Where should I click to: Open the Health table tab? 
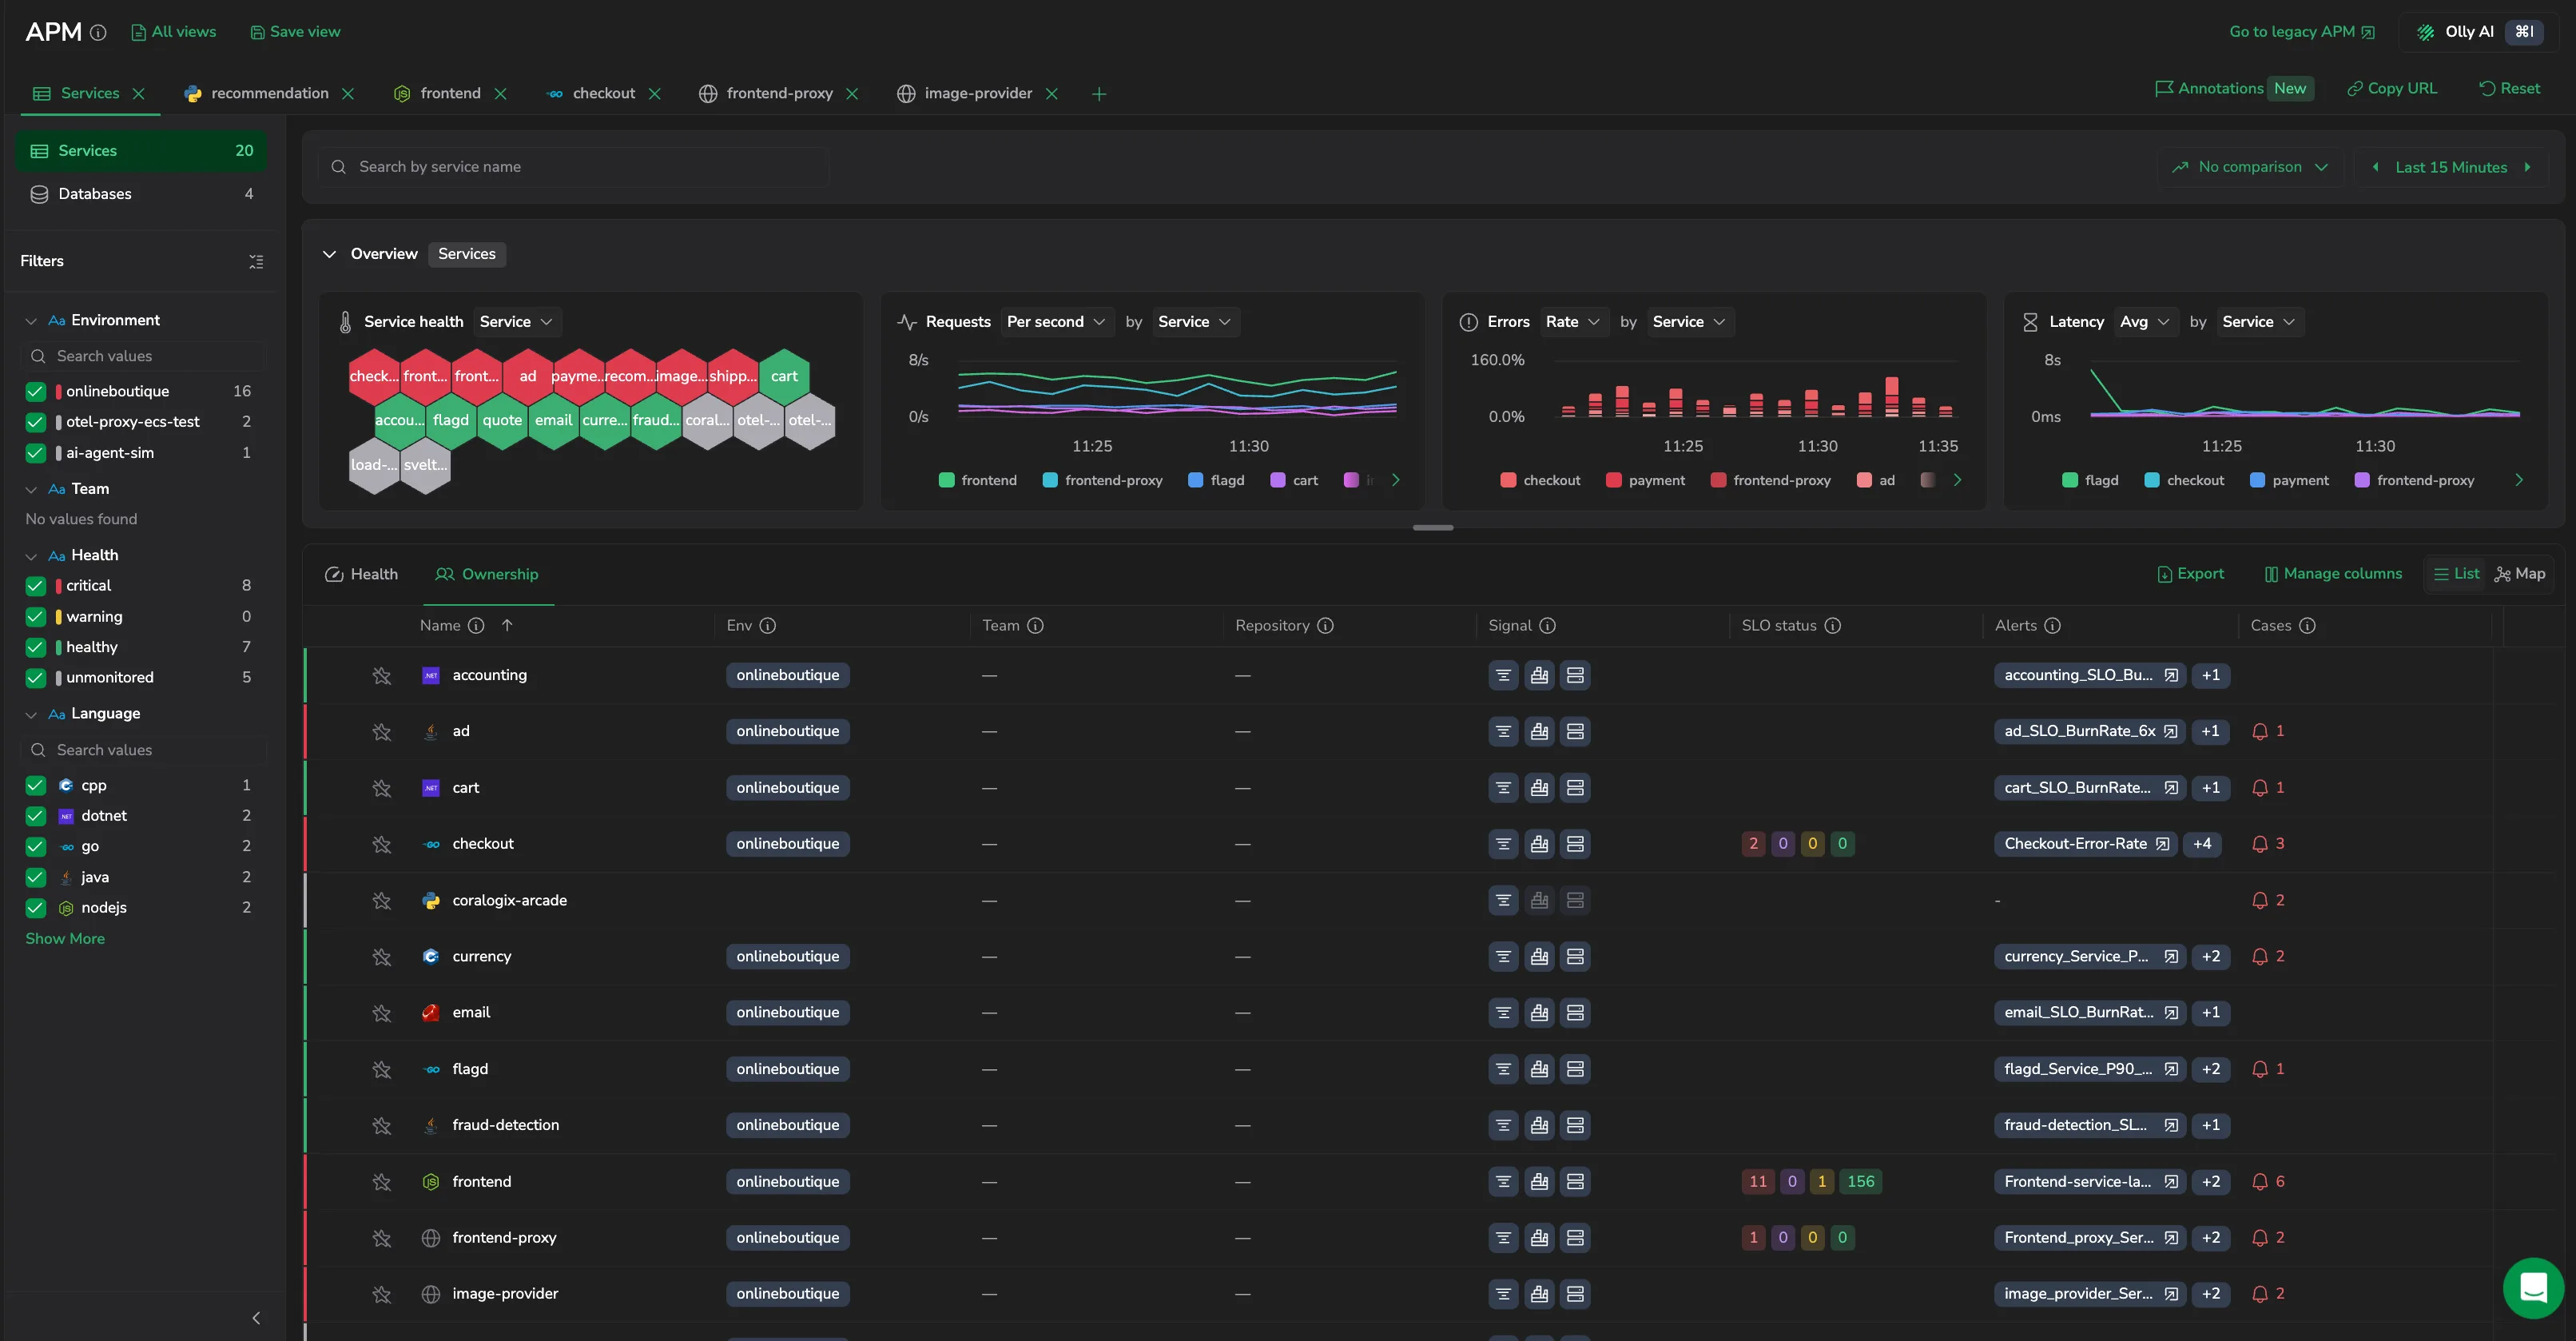tap(361, 574)
